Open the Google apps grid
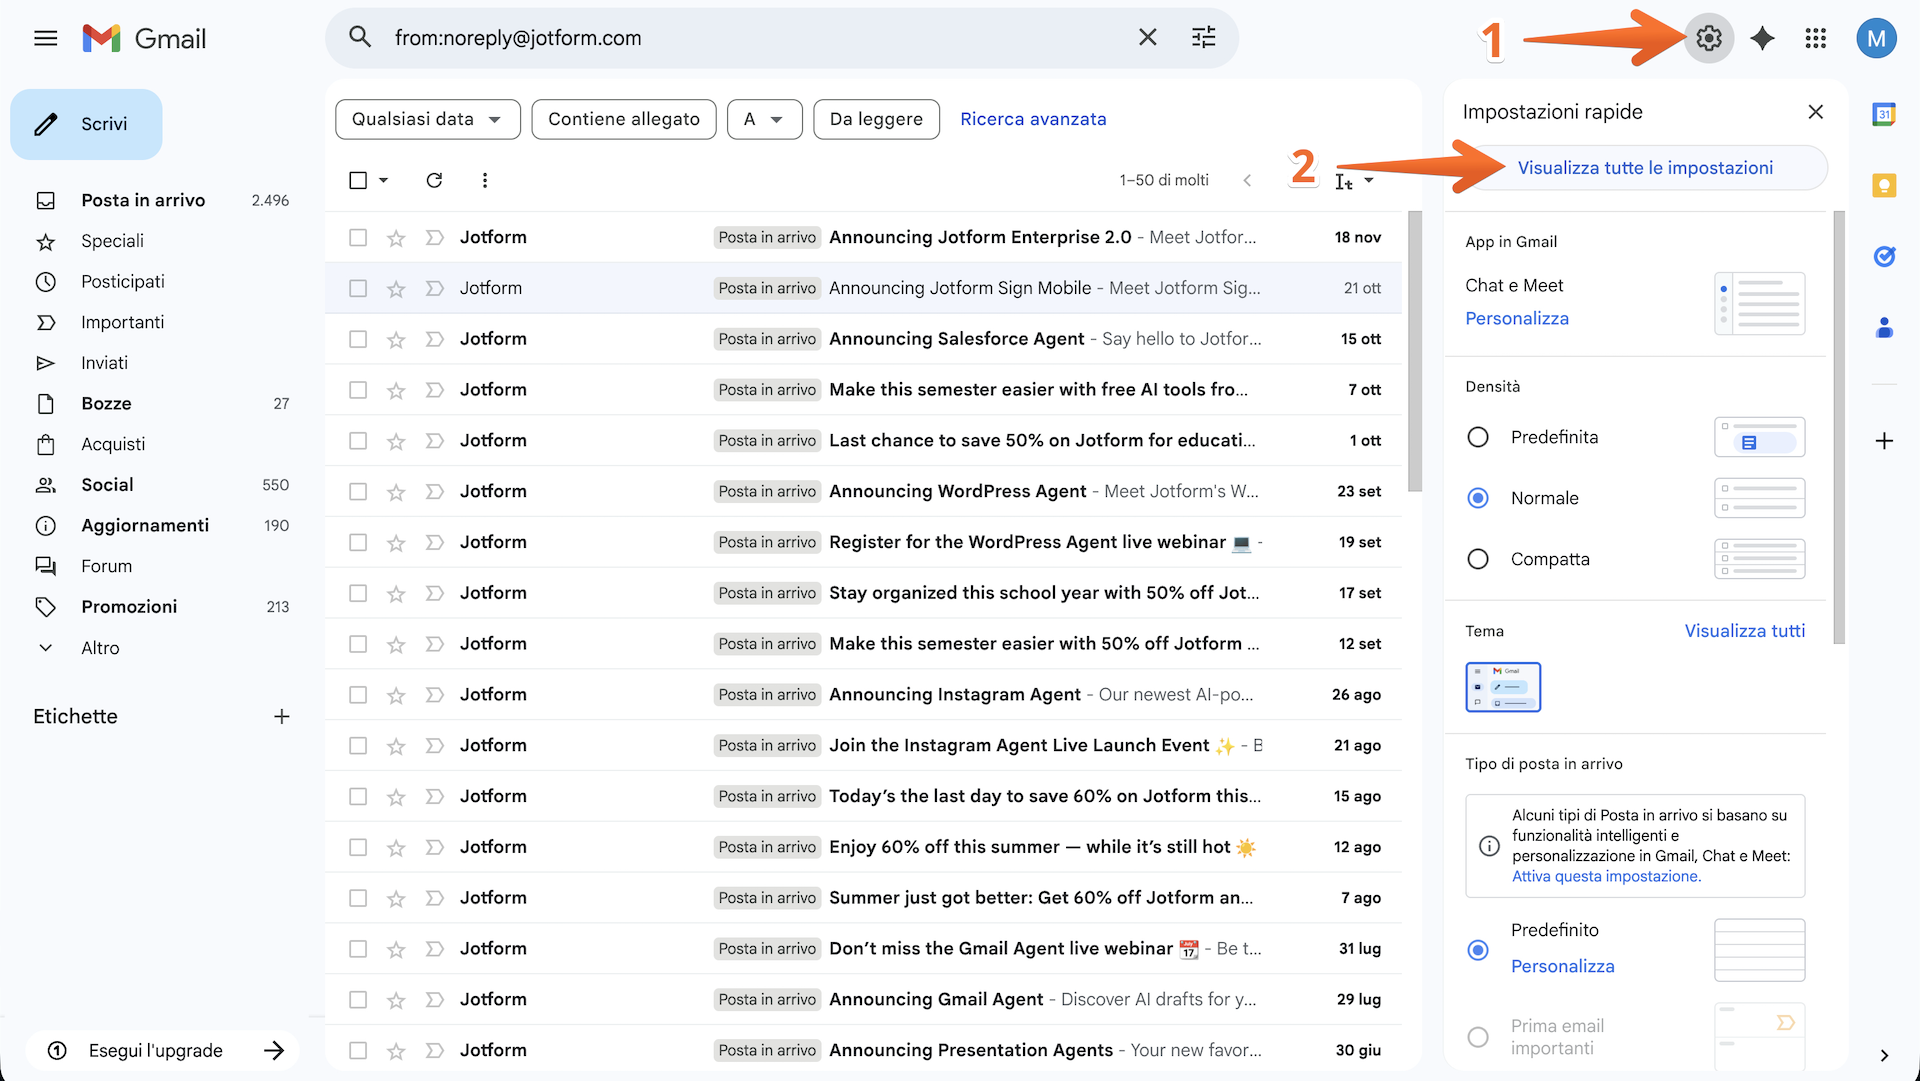This screenshot has width=1920, height=1081. point(1815,38)
